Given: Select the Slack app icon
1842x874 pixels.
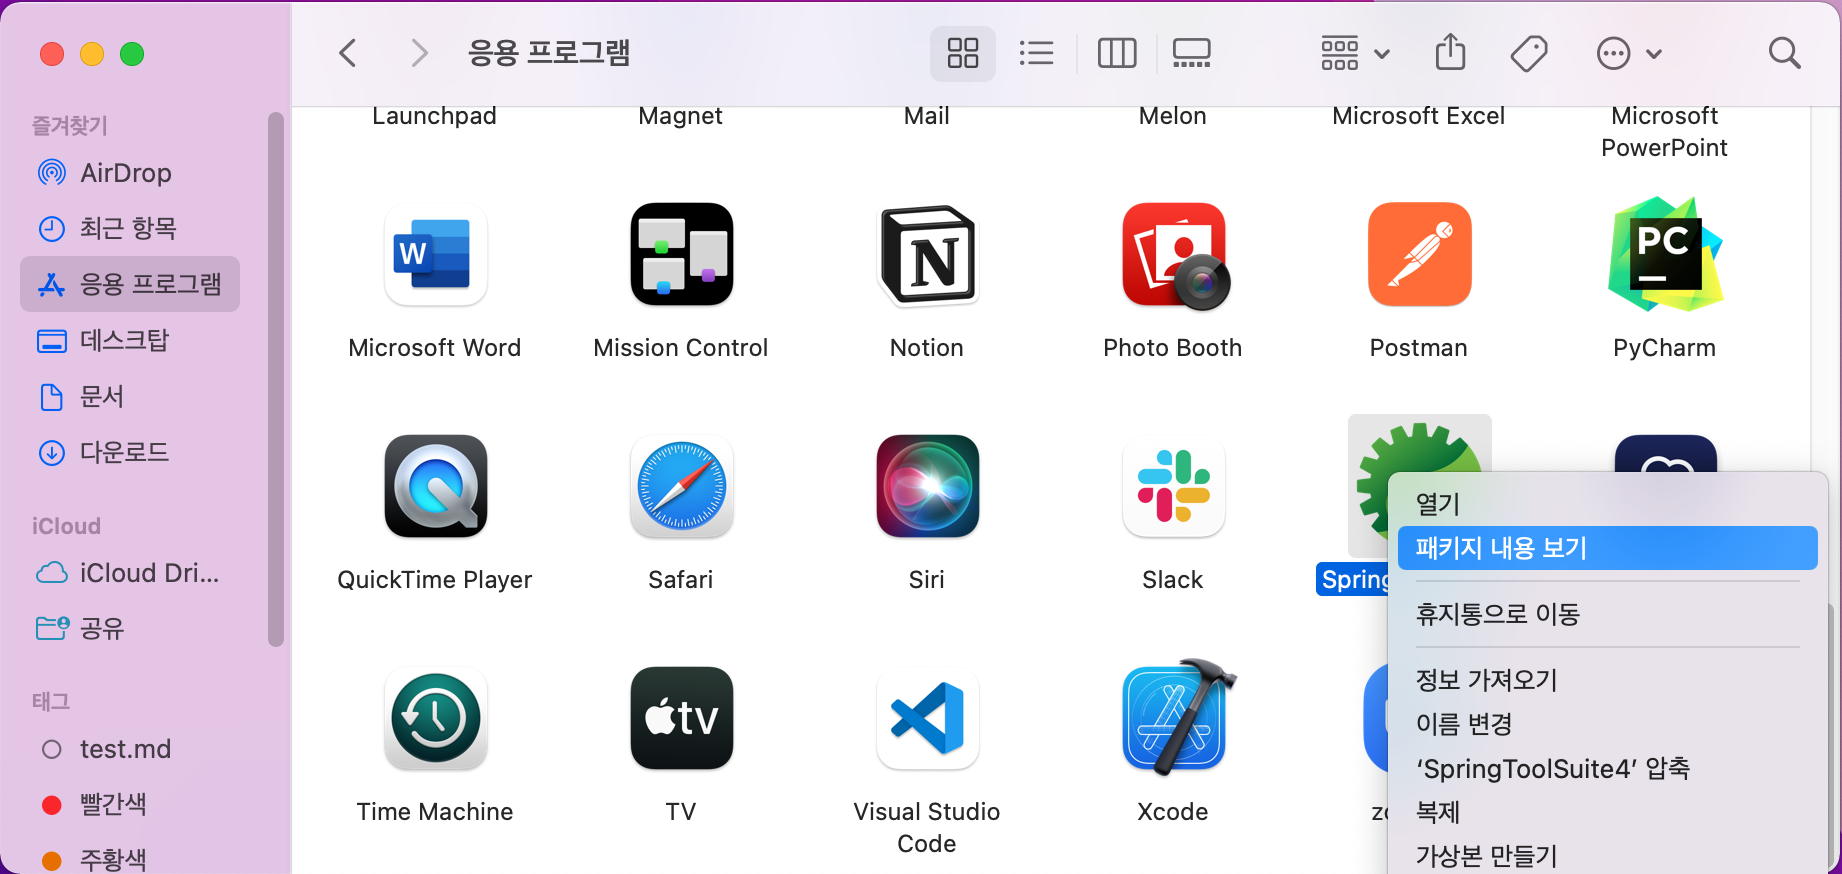Looking at the screenshot, I should click(x=1174, y=486).
